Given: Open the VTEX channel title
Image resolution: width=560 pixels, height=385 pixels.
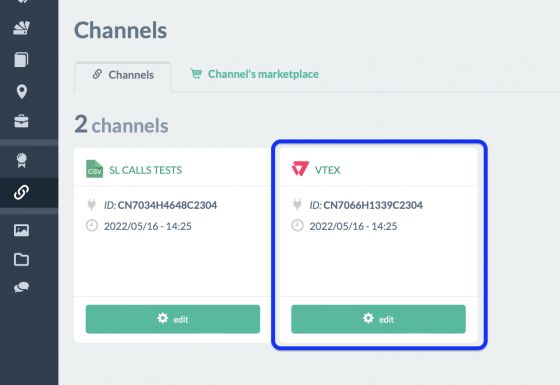Looking at the screenshot, I should (328, 170).
